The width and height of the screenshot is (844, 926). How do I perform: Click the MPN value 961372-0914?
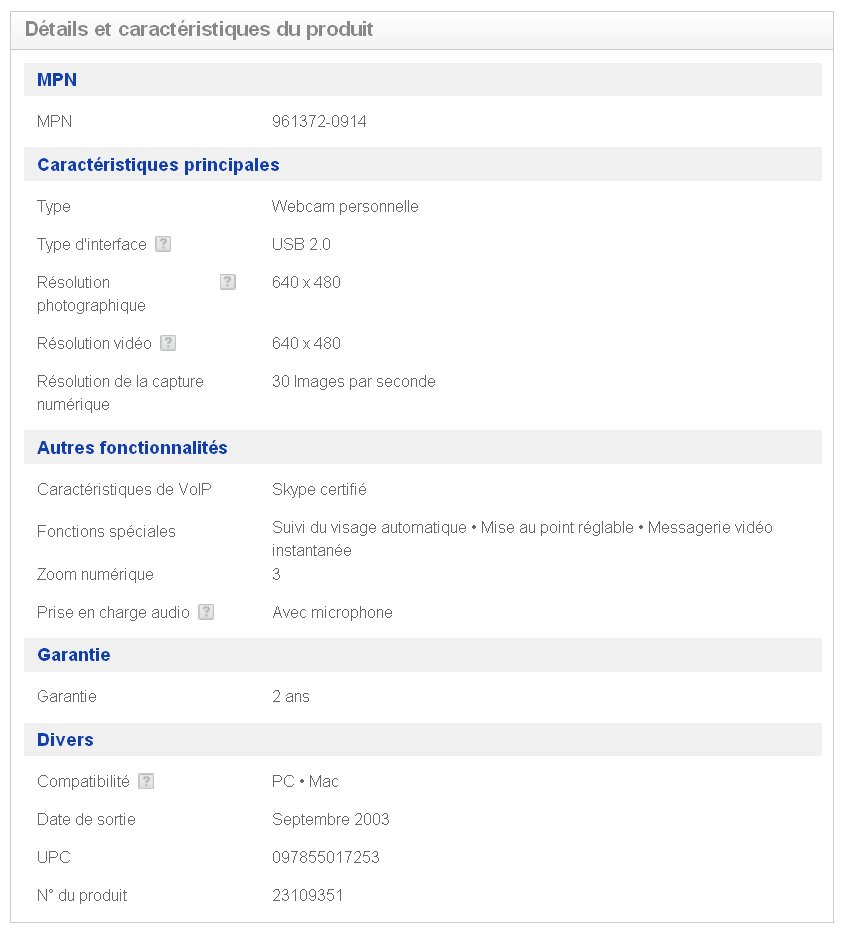[319, 122]
